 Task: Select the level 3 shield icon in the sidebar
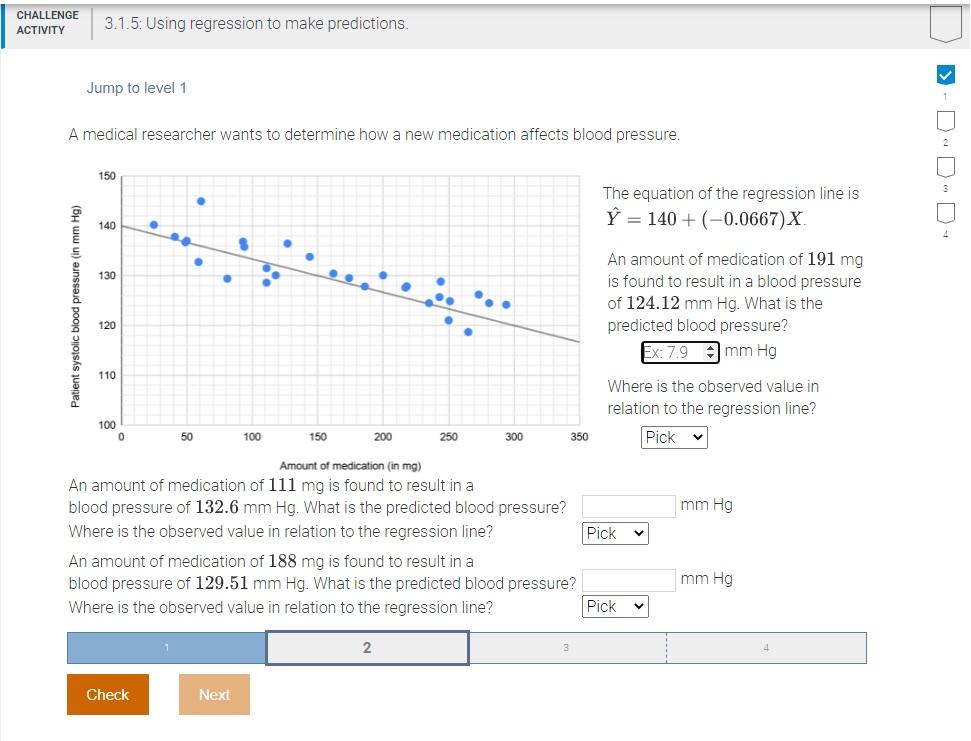[x=944, y=166]
